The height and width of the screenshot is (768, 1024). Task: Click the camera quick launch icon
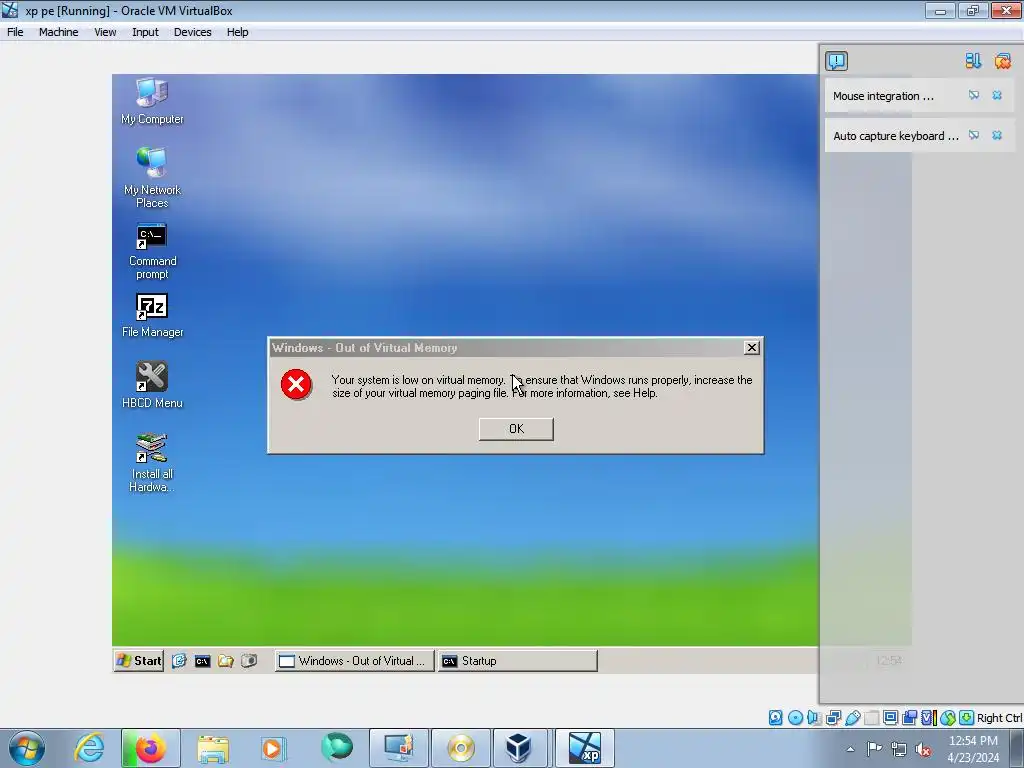click(249, 661)
